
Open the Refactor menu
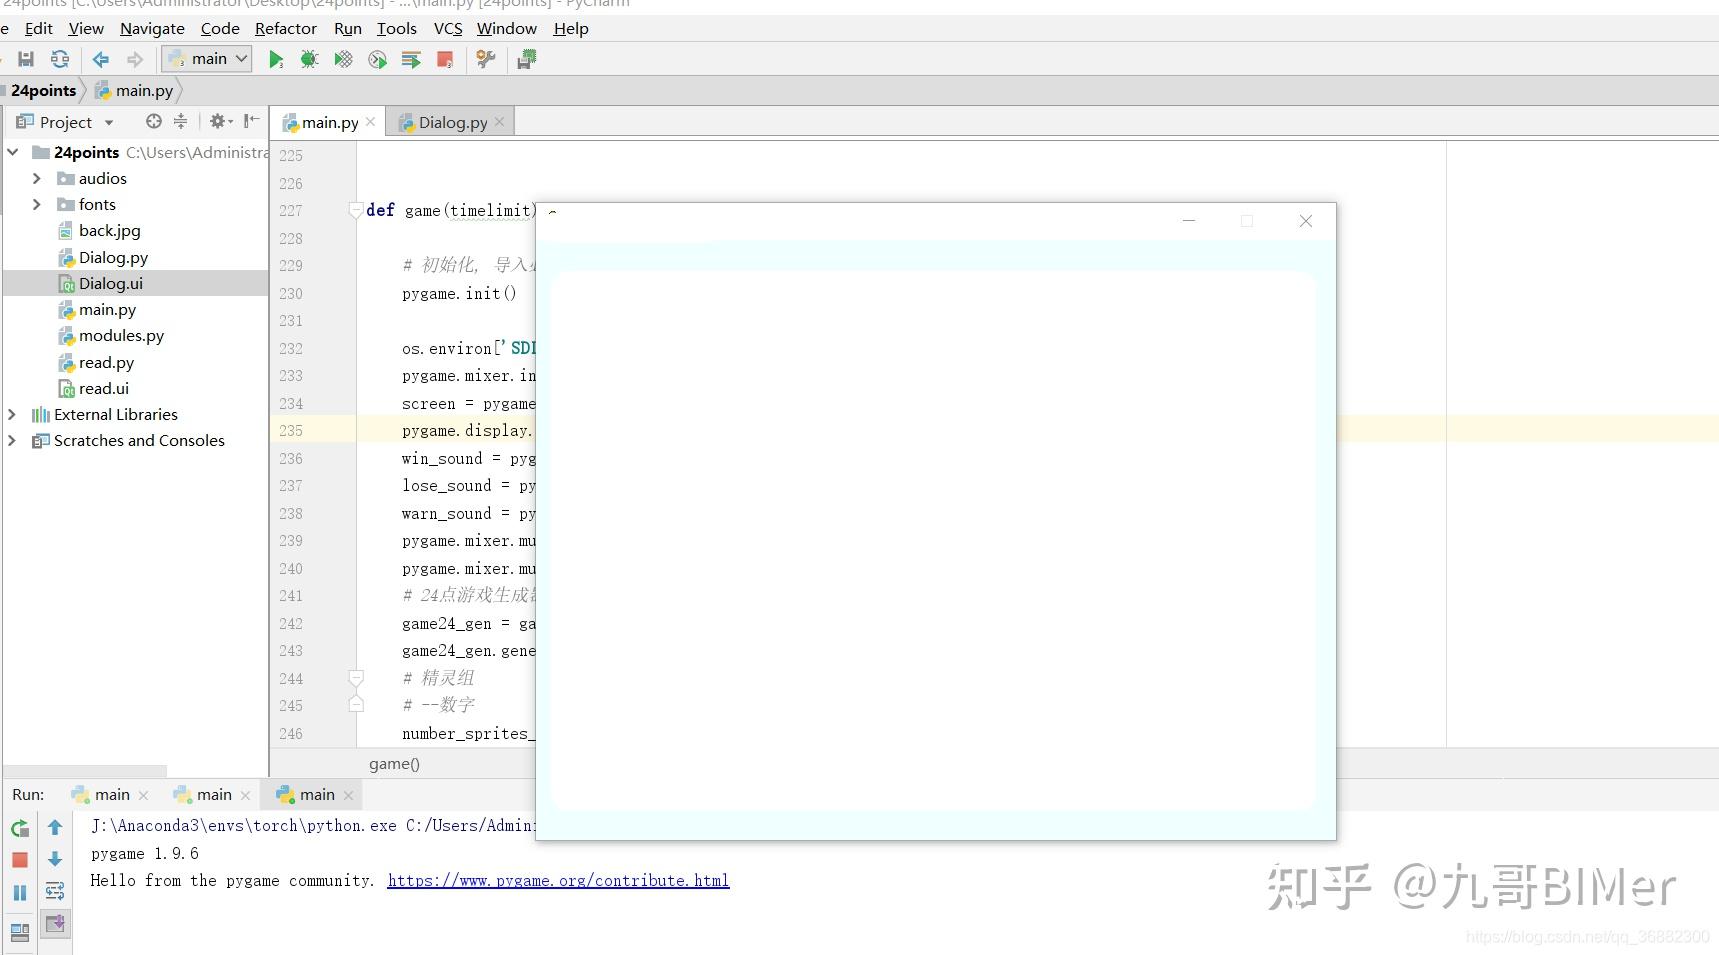point(285,28)
